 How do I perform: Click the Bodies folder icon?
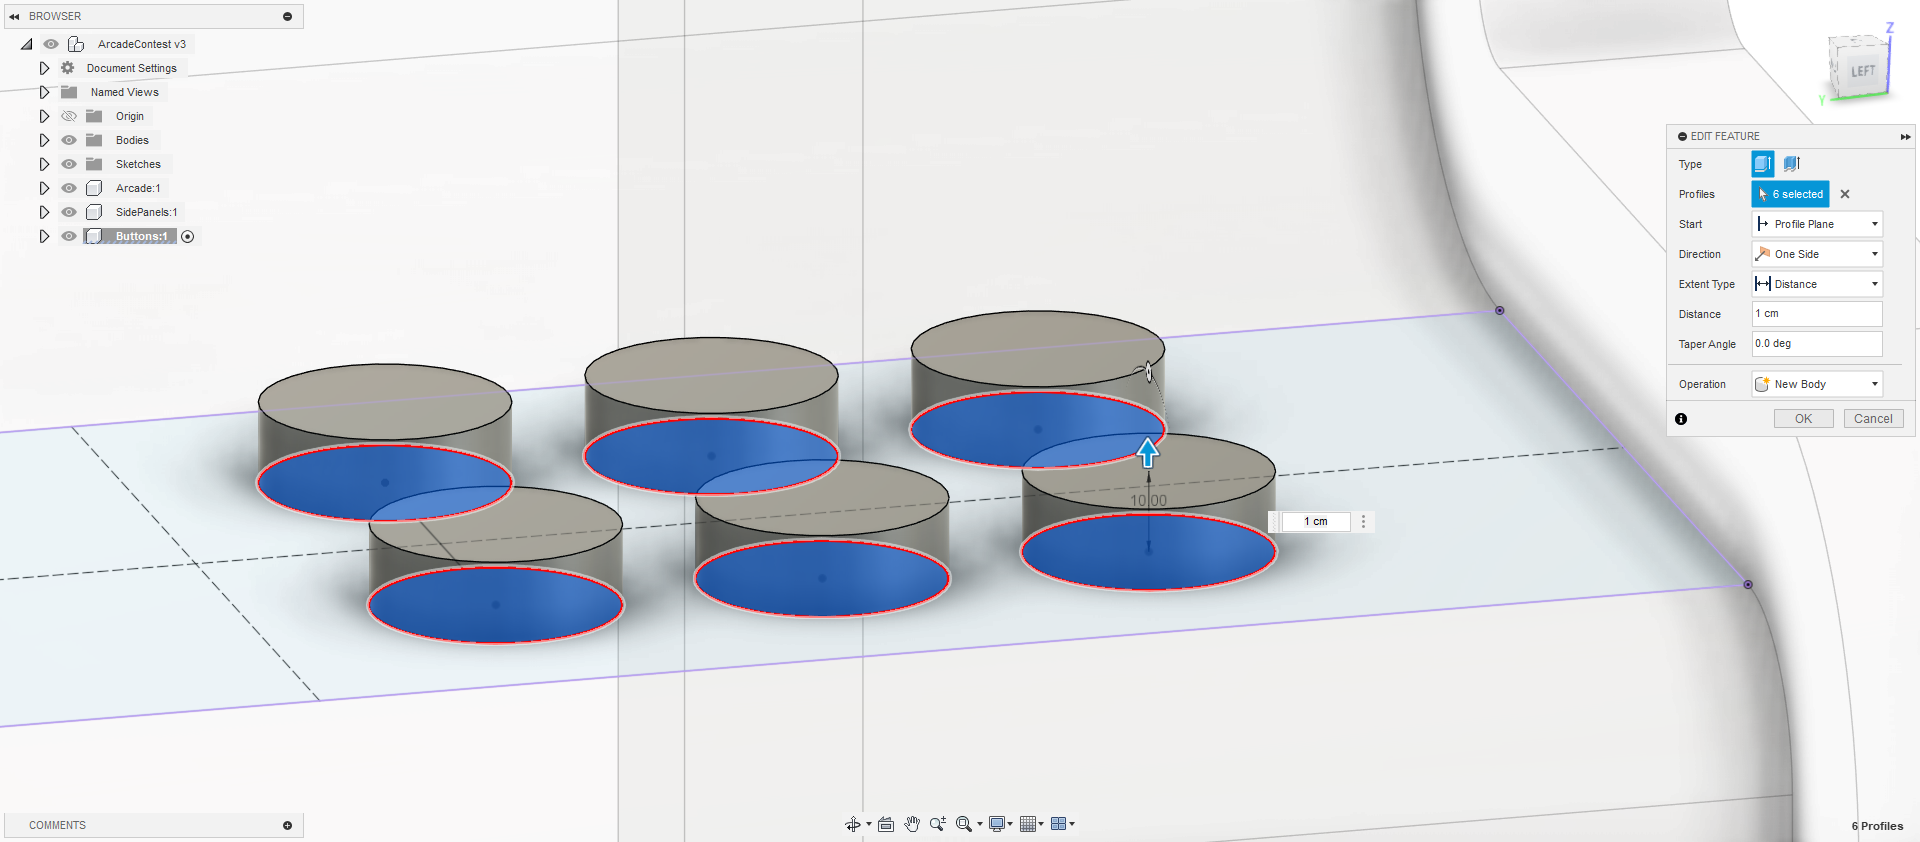[94, 140]
